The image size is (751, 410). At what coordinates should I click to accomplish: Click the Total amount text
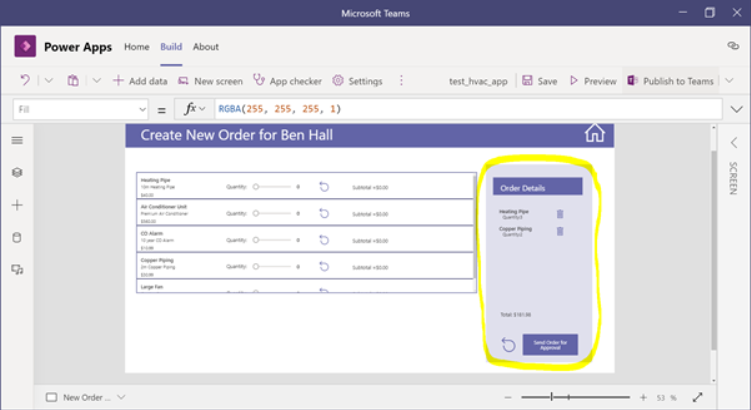(515, 315)
